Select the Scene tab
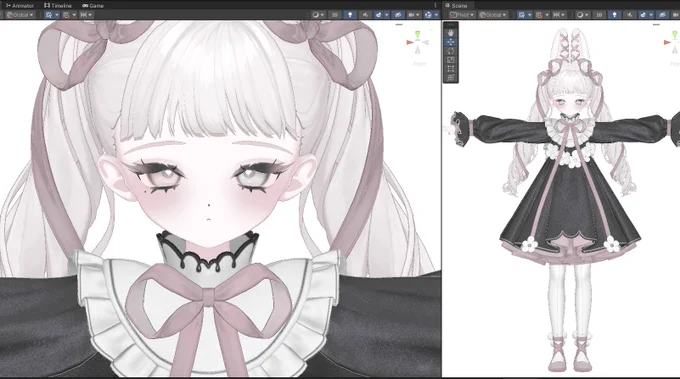This screenshot has height=379, width=680. pyautogui.click(x=456, y=6)
